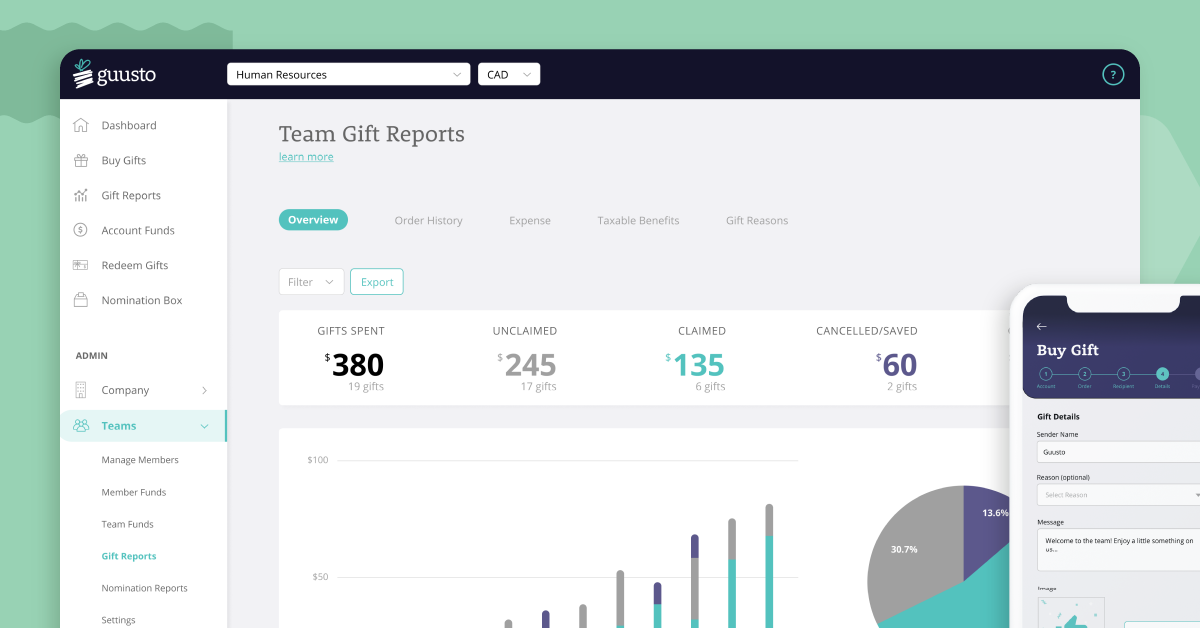1200x628 pixels.
Task: Tap step 2 Order circle on phone
Action: [x=1084, y=374]
